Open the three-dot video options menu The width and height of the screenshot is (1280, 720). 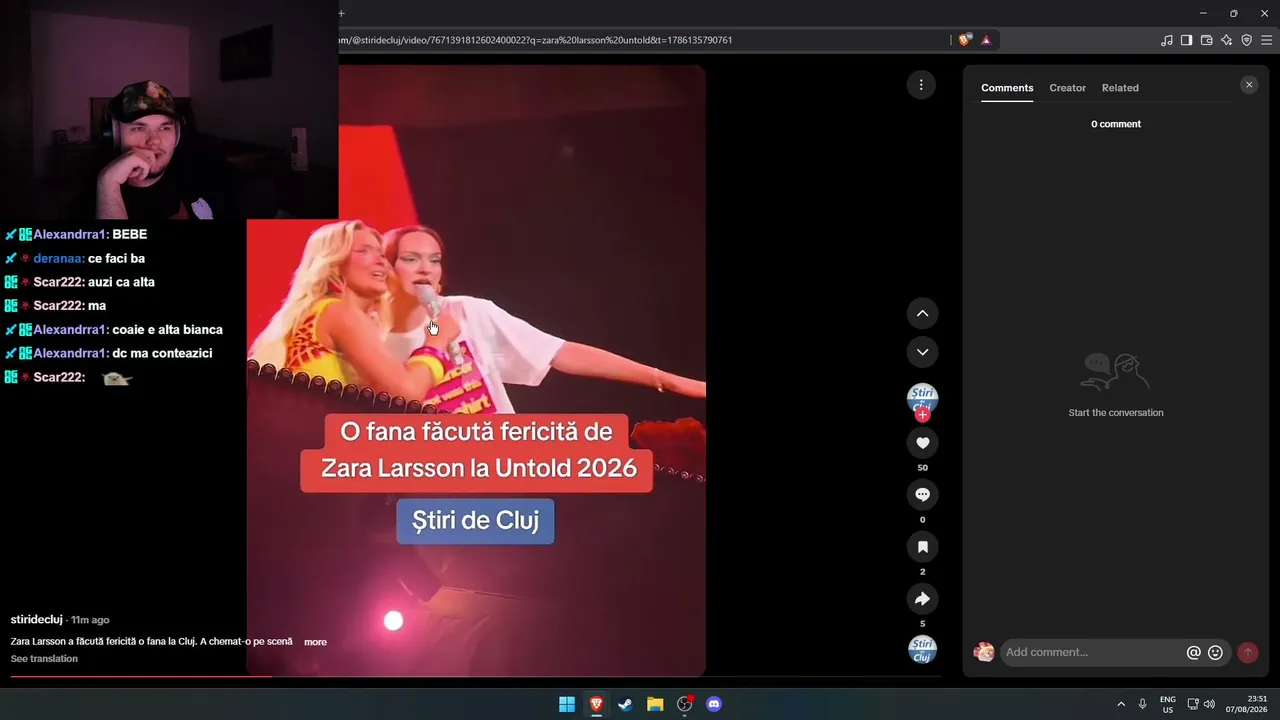(921, 84)
